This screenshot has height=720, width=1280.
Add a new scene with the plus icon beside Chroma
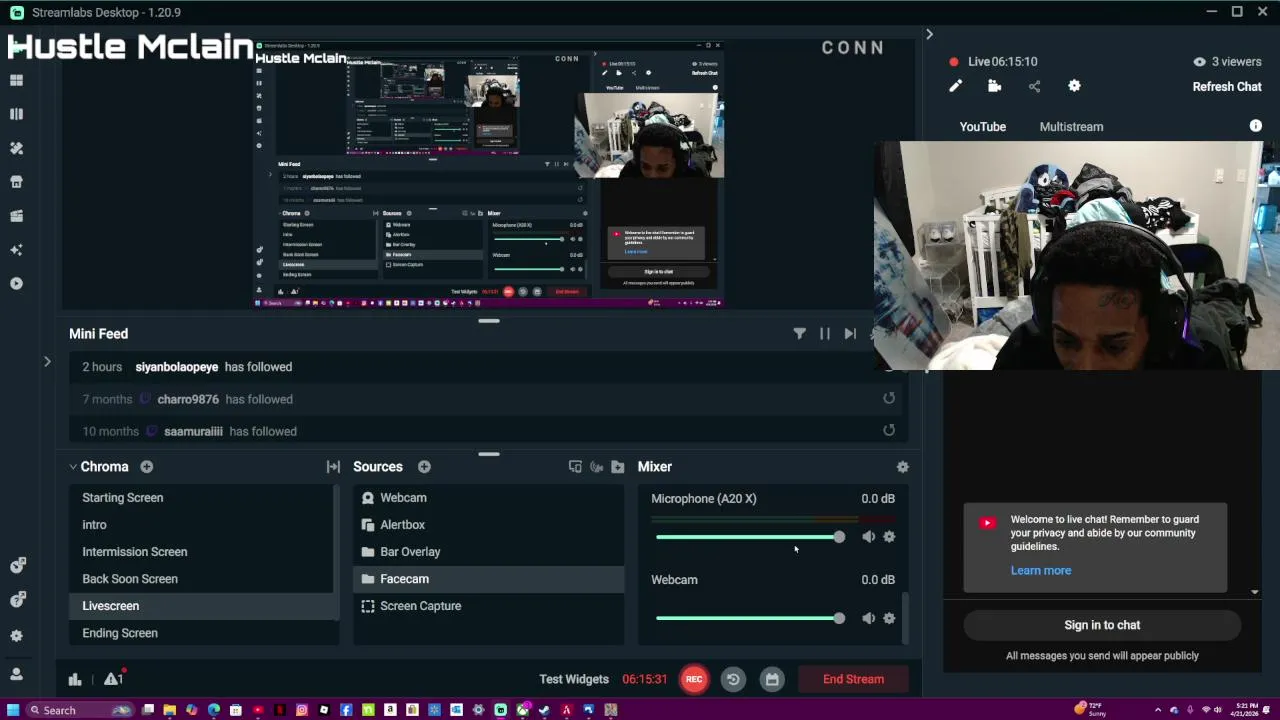click(x=146, y=467)
